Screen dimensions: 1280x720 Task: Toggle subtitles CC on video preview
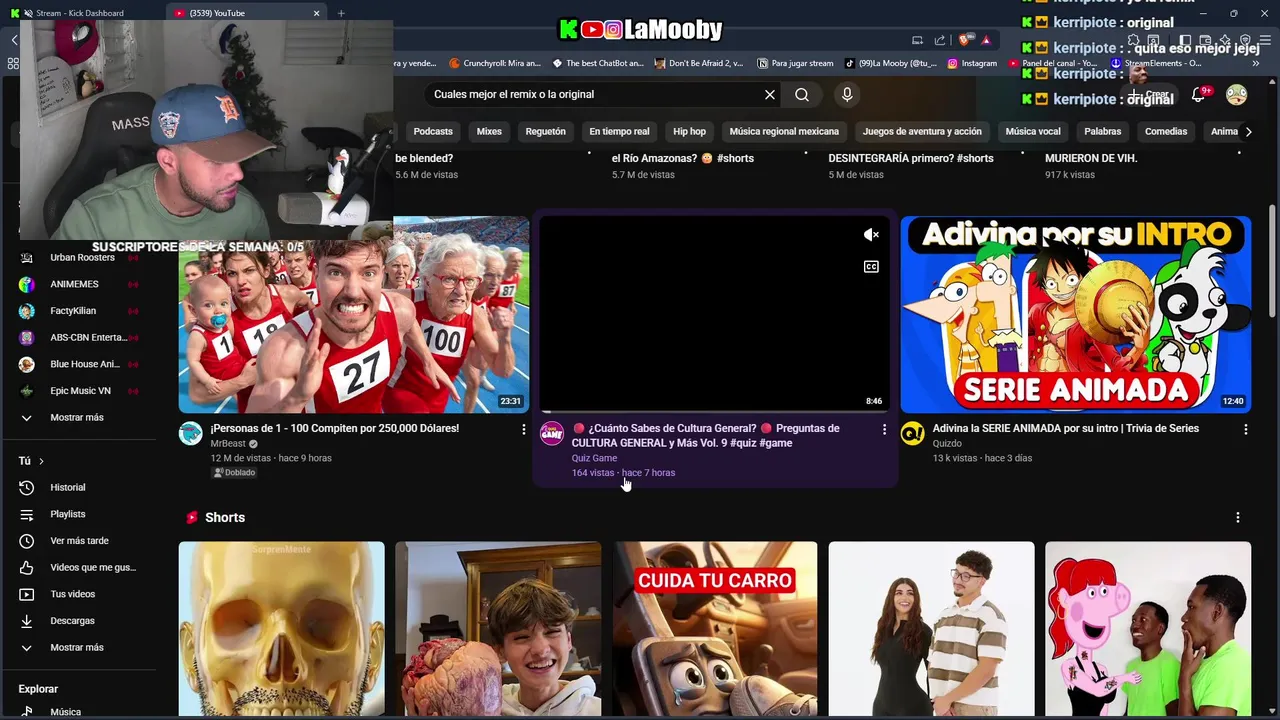point(871,267)
